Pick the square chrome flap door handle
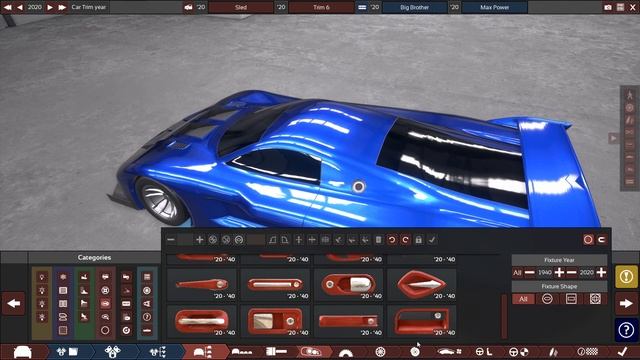The height and width of the screenshot is (360, 640). point(275,321)
